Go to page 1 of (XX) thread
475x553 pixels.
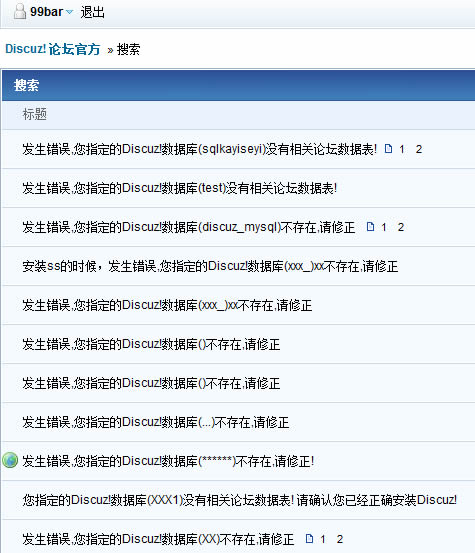coord(323,539)
